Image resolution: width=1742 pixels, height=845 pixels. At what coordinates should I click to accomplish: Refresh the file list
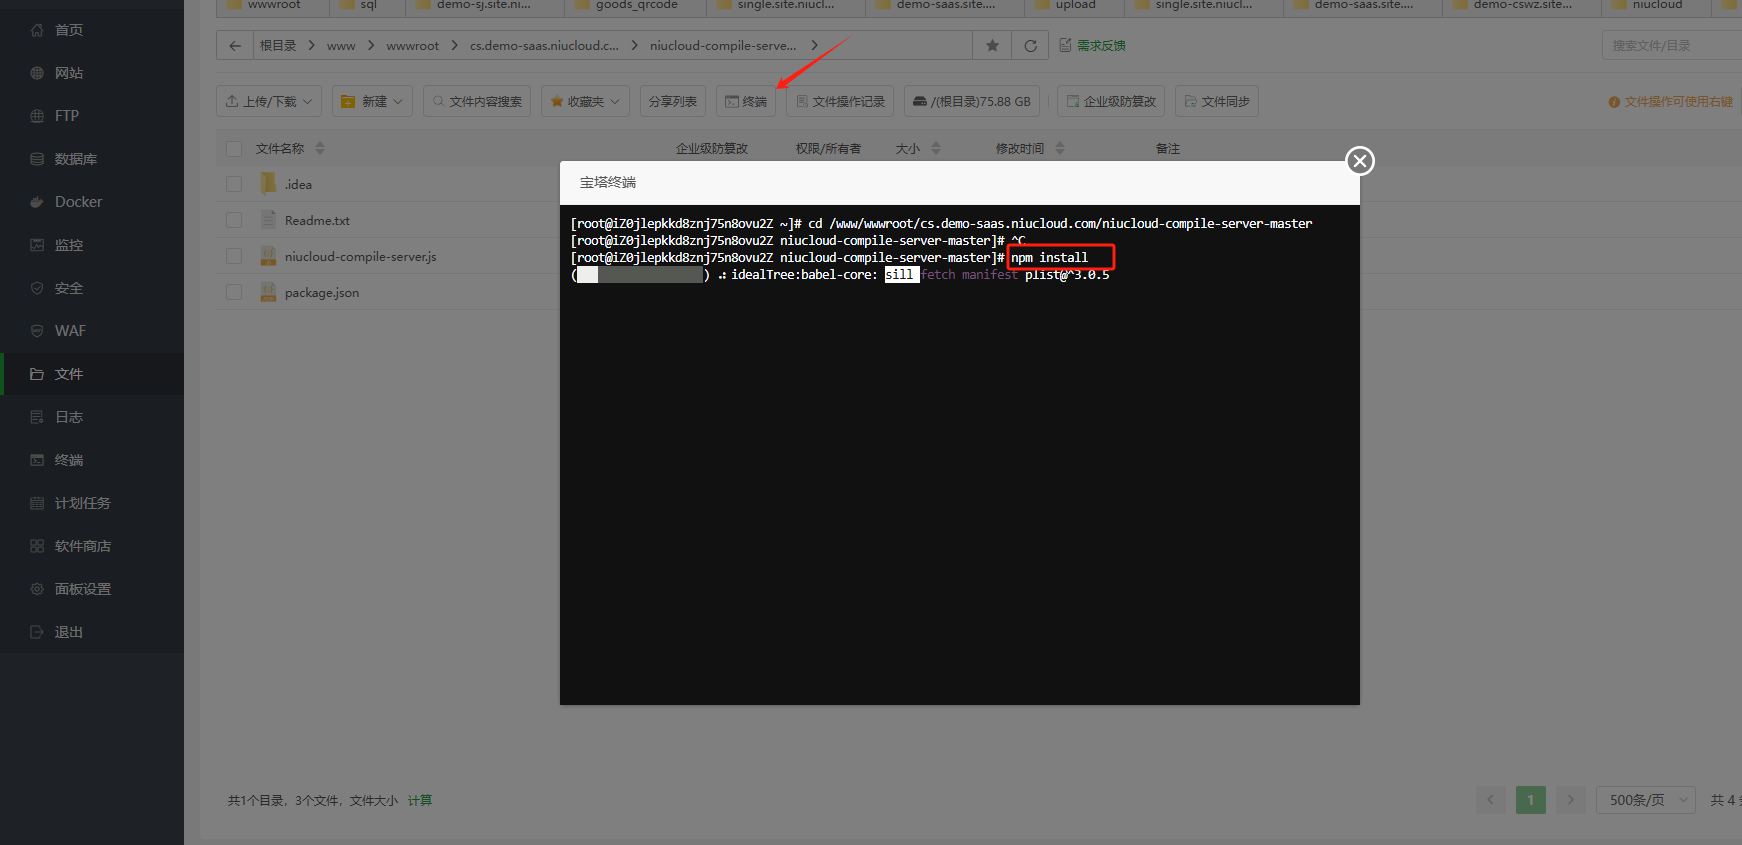(x=1030, y=46)
